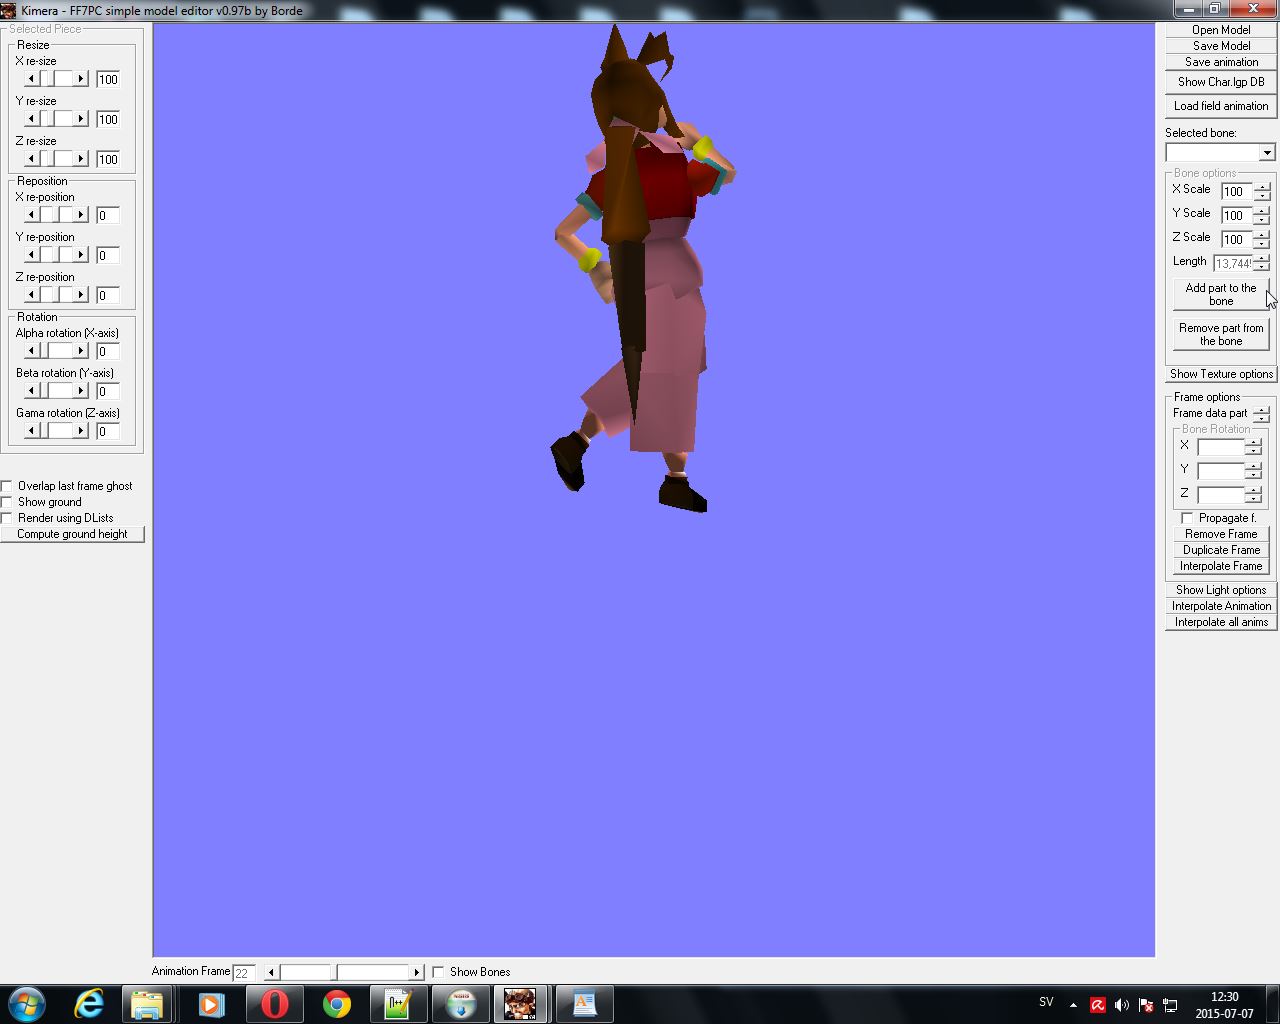Click Interpolate Frame button
This screenshot has height=1024, width=1280.
tap(1221, 566)
